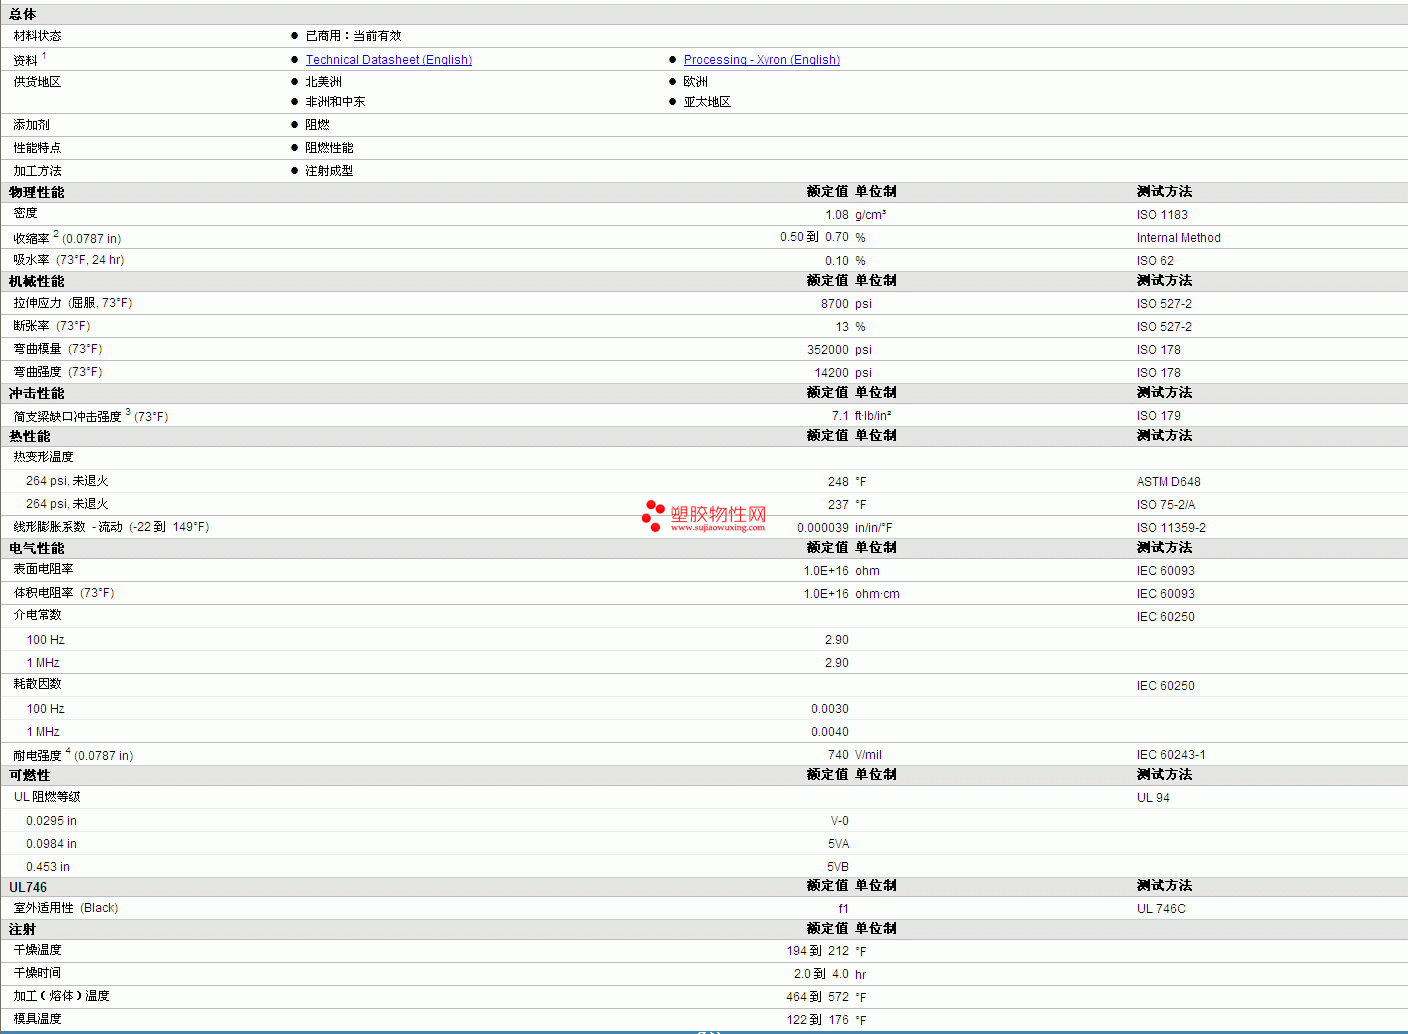1408x1034 pixels.
Task: Click the bullet before 亚太地区
Action: (673, 102)
